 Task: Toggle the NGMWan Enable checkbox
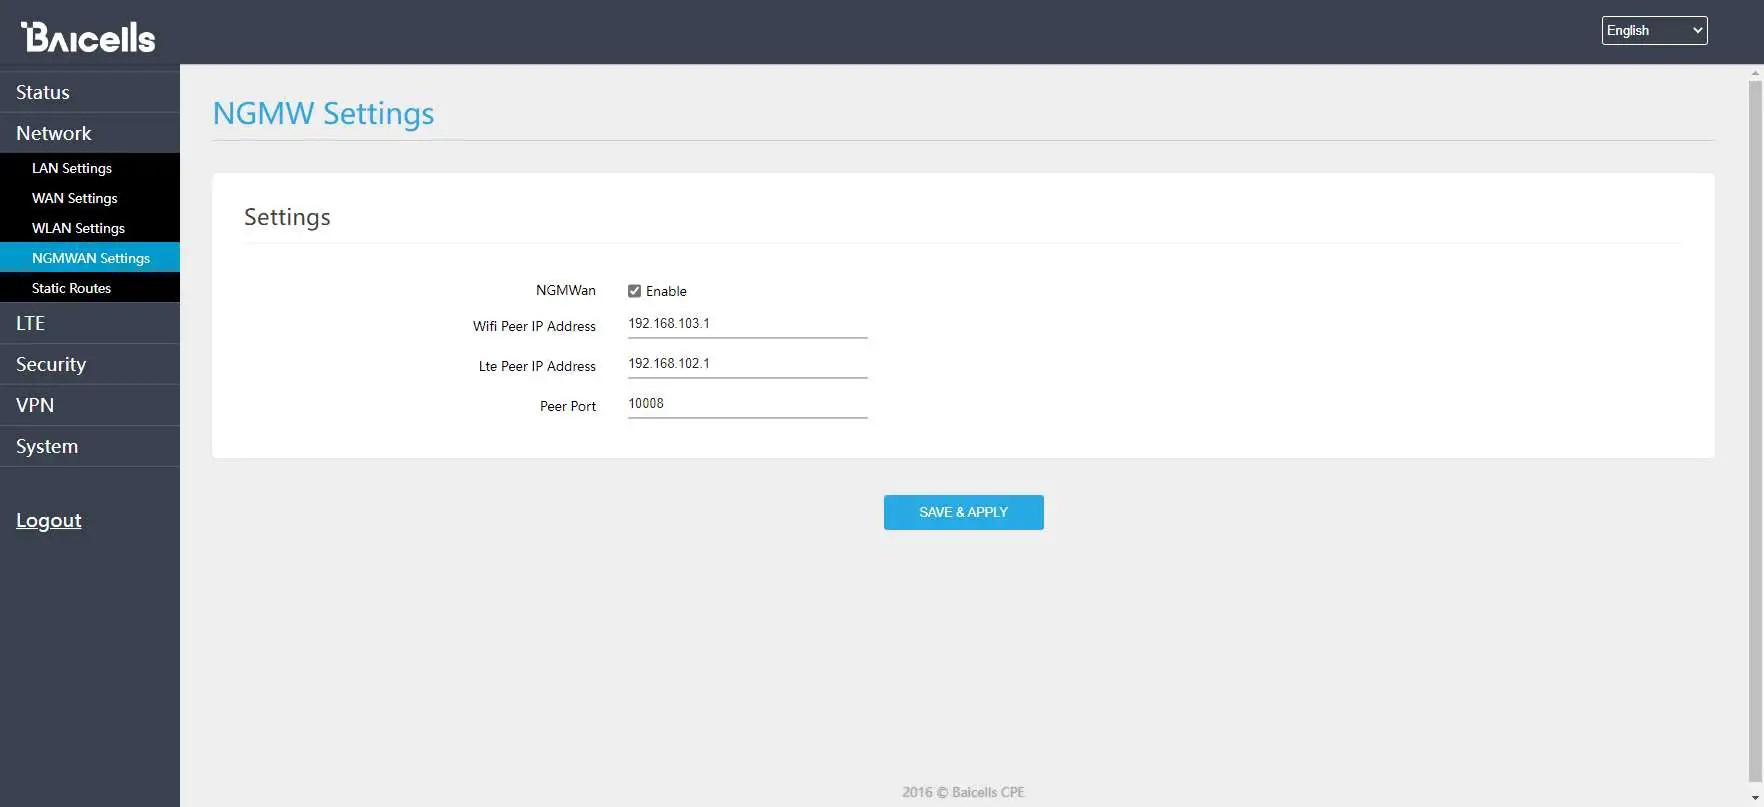click(x=634, y=291)
